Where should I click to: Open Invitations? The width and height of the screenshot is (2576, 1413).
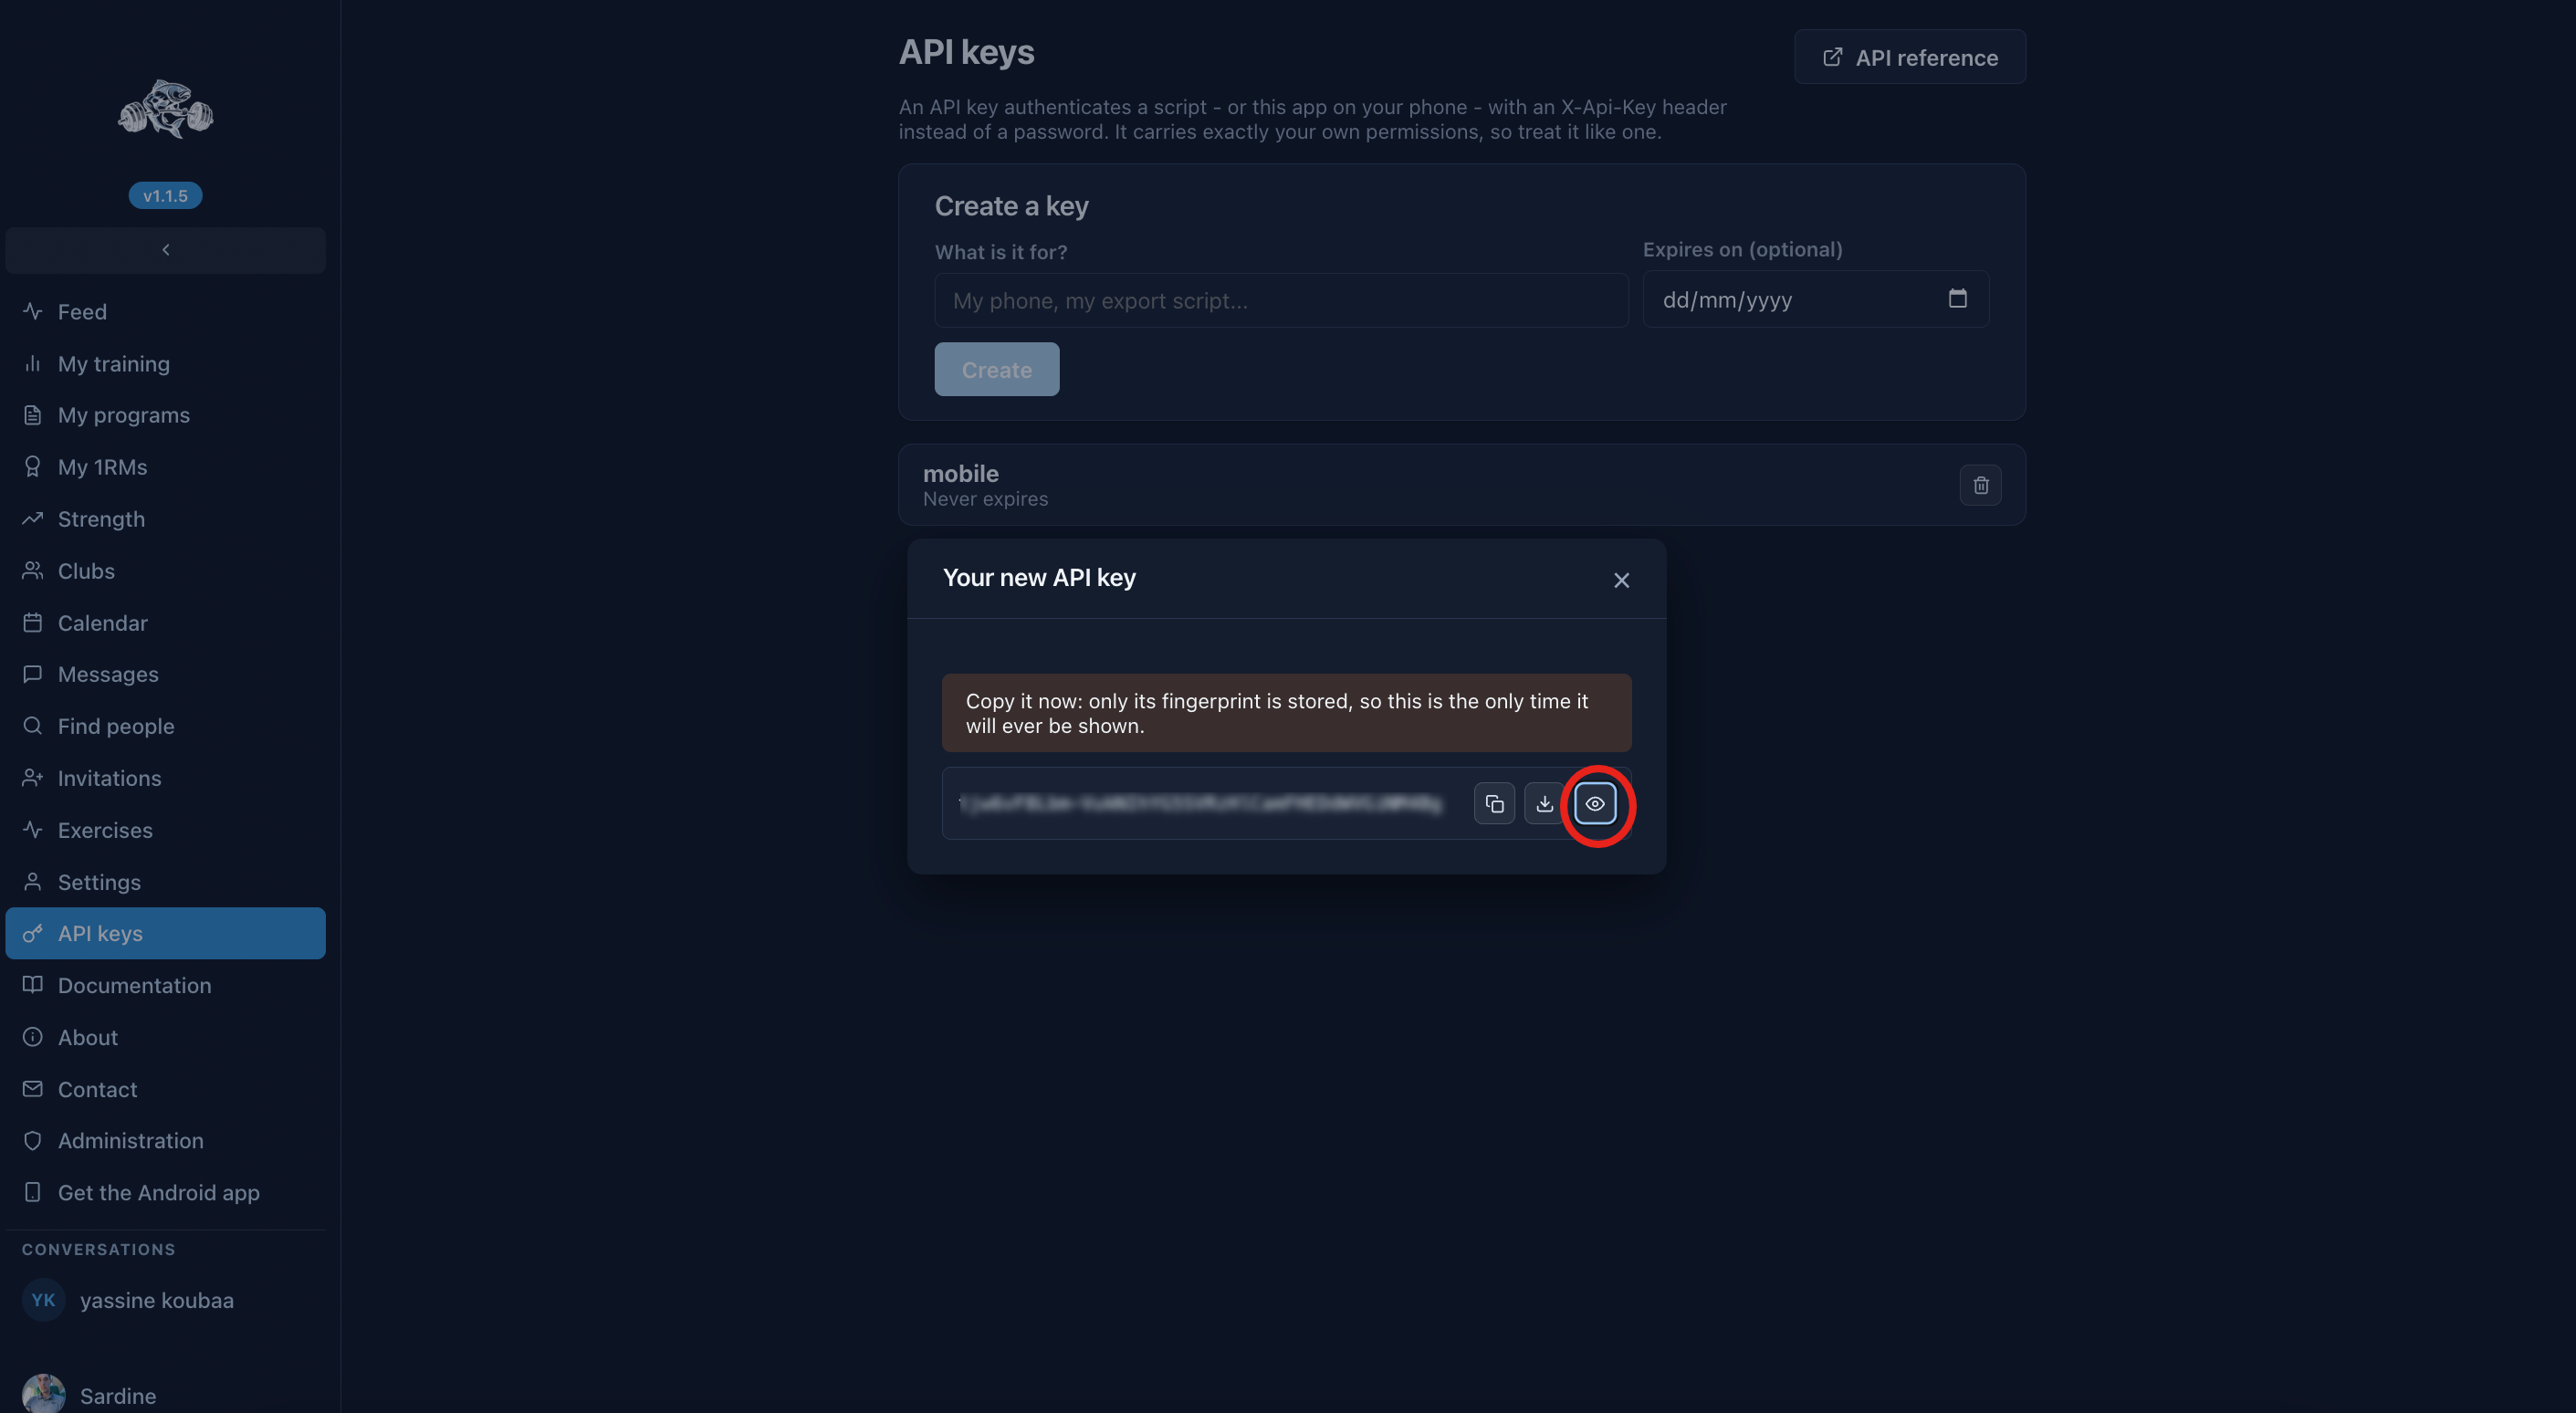165,778
